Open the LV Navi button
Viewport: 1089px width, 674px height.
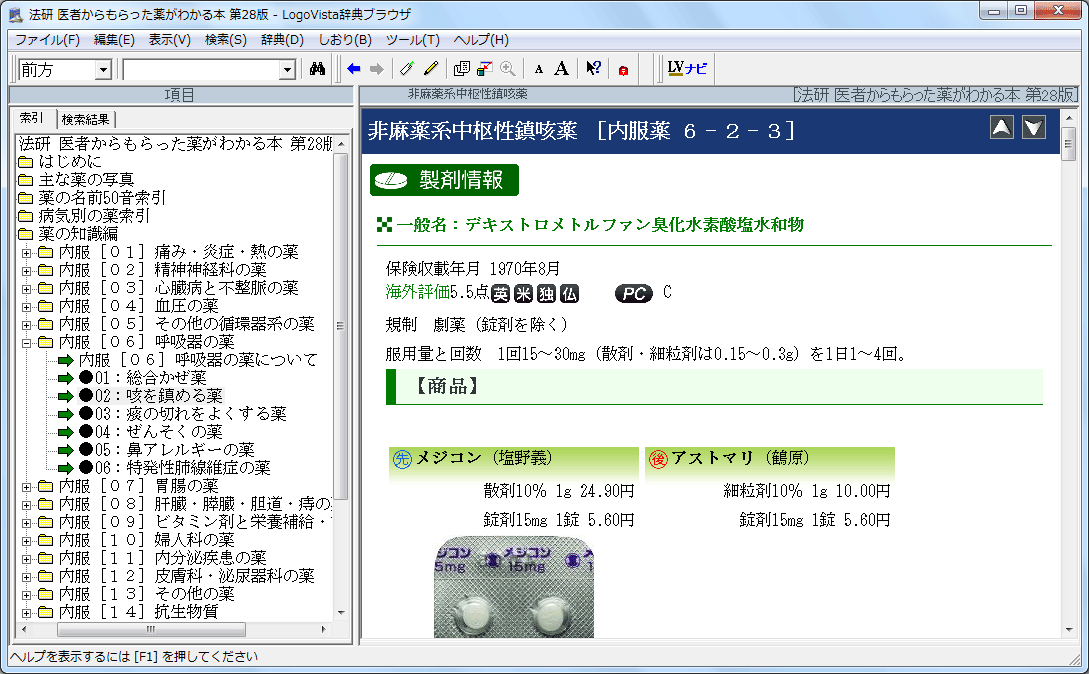pyautogui.click(x=687, y=69)
